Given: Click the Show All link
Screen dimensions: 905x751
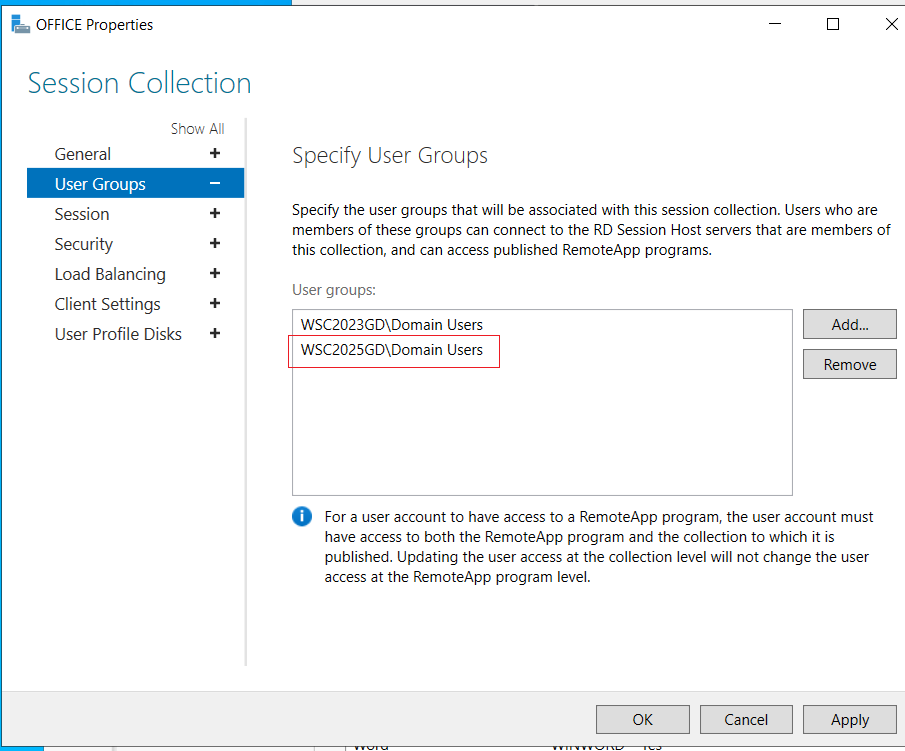Looking at the screenshot, I should point(197,129).
